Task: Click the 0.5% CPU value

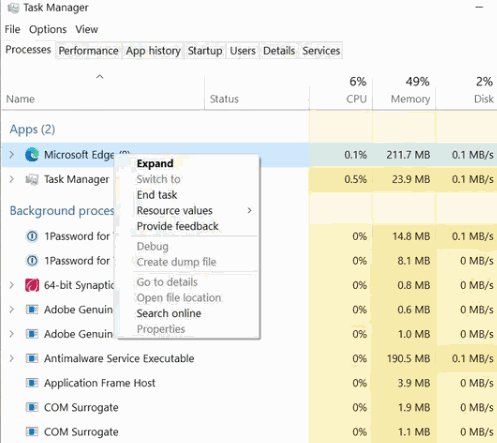Action: [x=356, y=179]
